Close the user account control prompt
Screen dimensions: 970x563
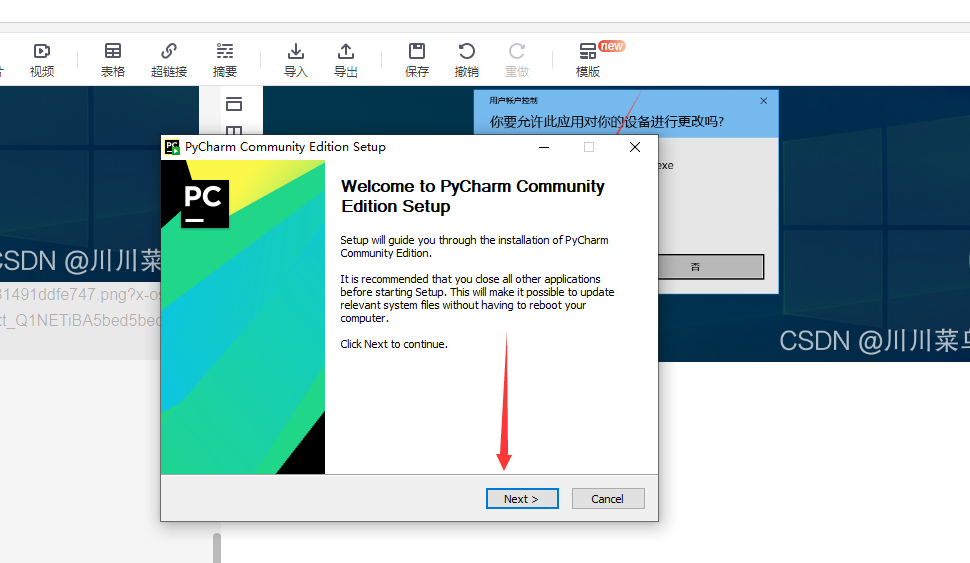point(763,101)
